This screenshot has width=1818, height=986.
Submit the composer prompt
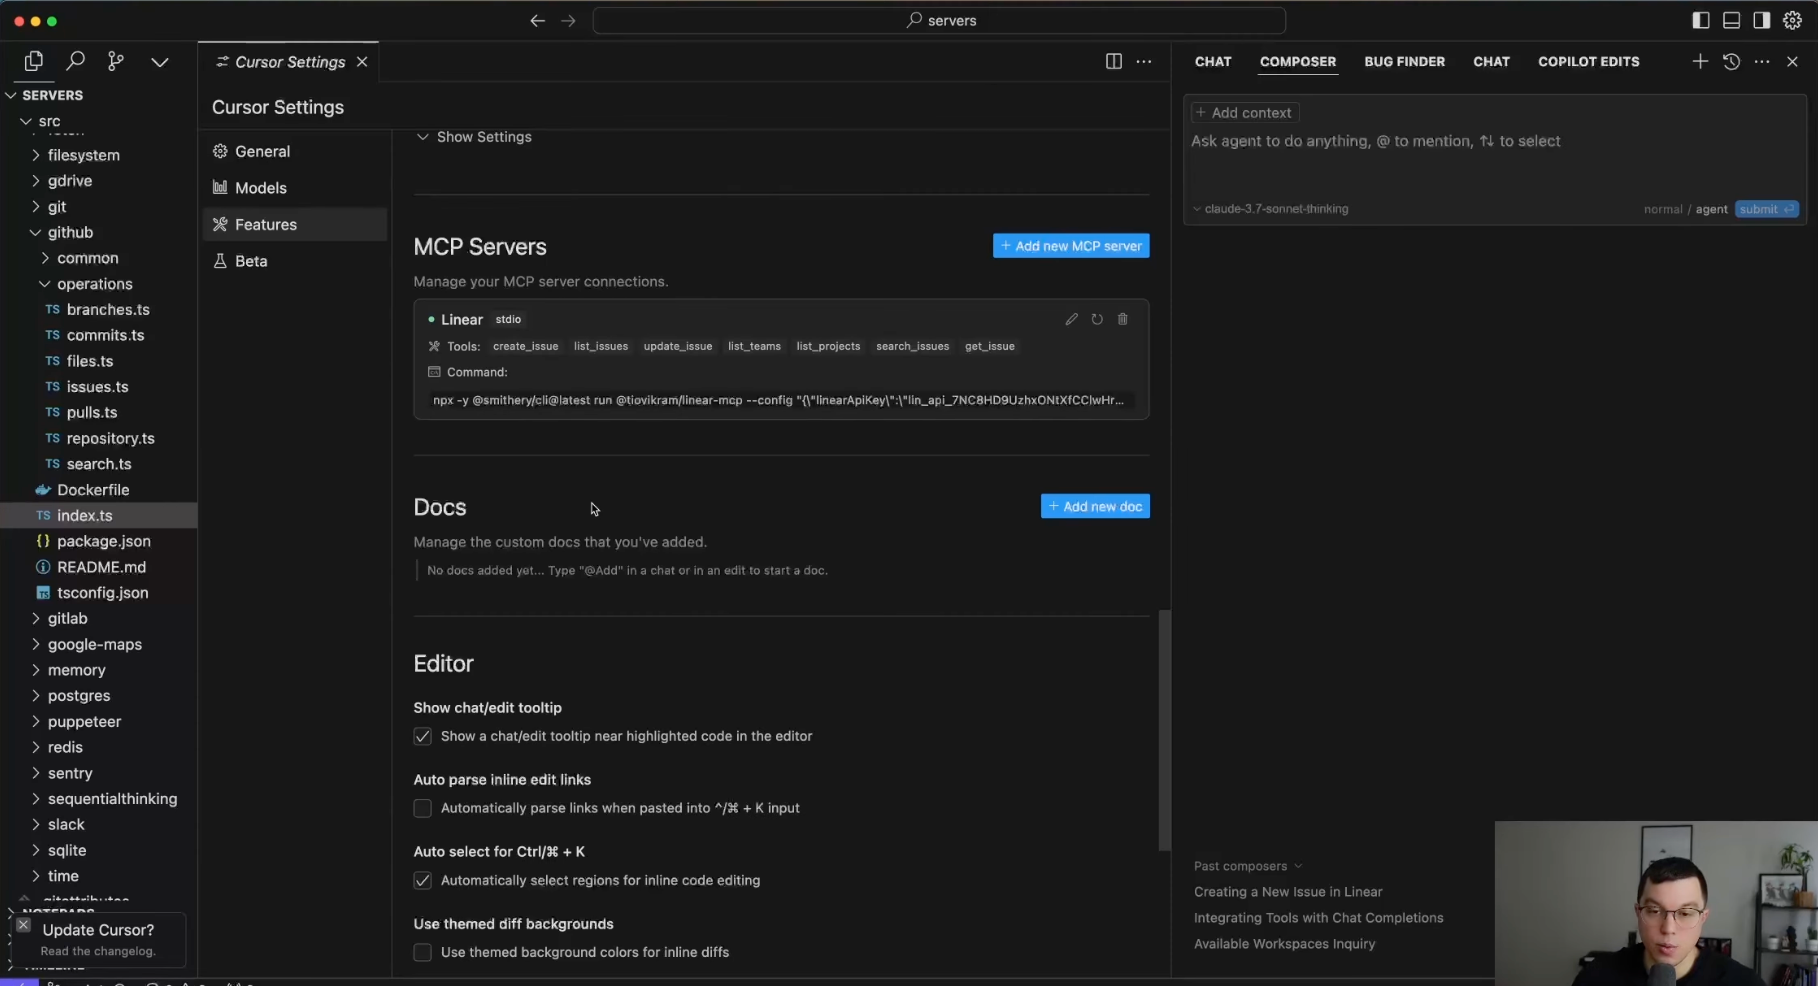coord(1766,209)
